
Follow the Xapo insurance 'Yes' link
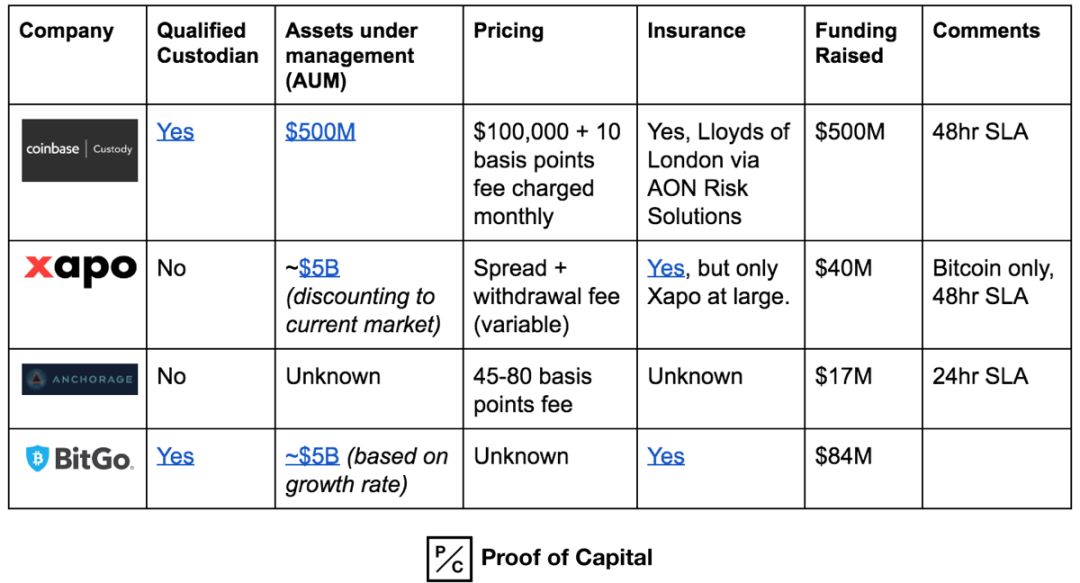point(665,268)
